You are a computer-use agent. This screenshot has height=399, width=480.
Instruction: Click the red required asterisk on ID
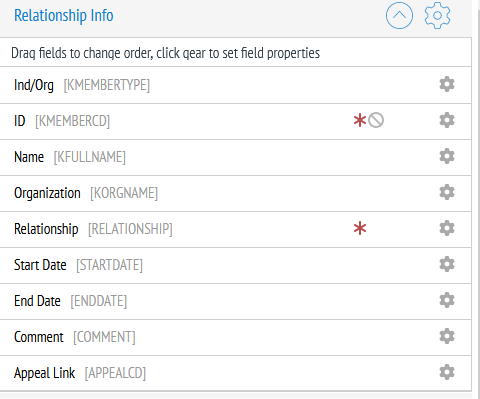pyautogui.click(x=360, y=120)
